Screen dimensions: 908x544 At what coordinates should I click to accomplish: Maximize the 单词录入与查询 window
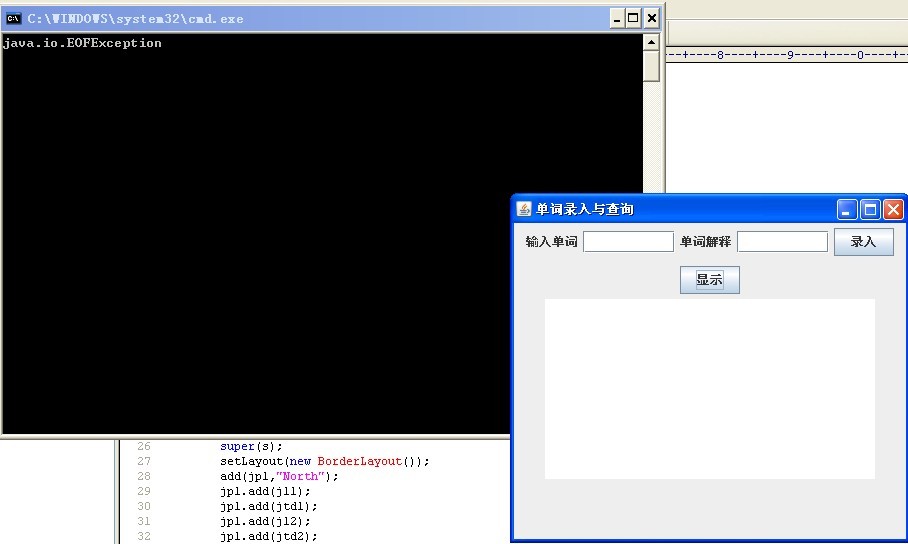(870, 209)
